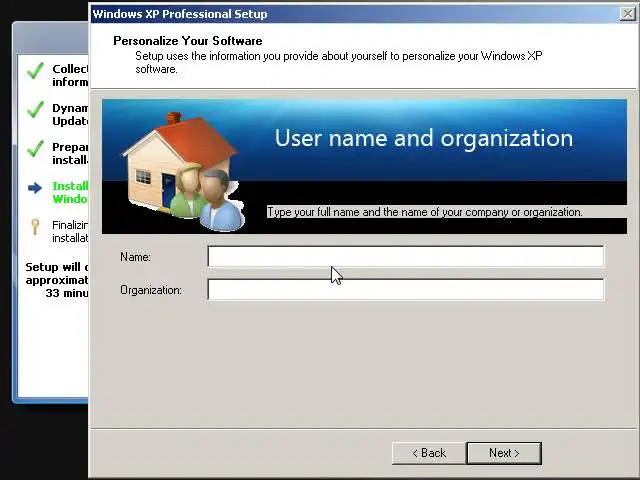Click the 'Organization:' label
640x480 pixels.
[151, 290]
